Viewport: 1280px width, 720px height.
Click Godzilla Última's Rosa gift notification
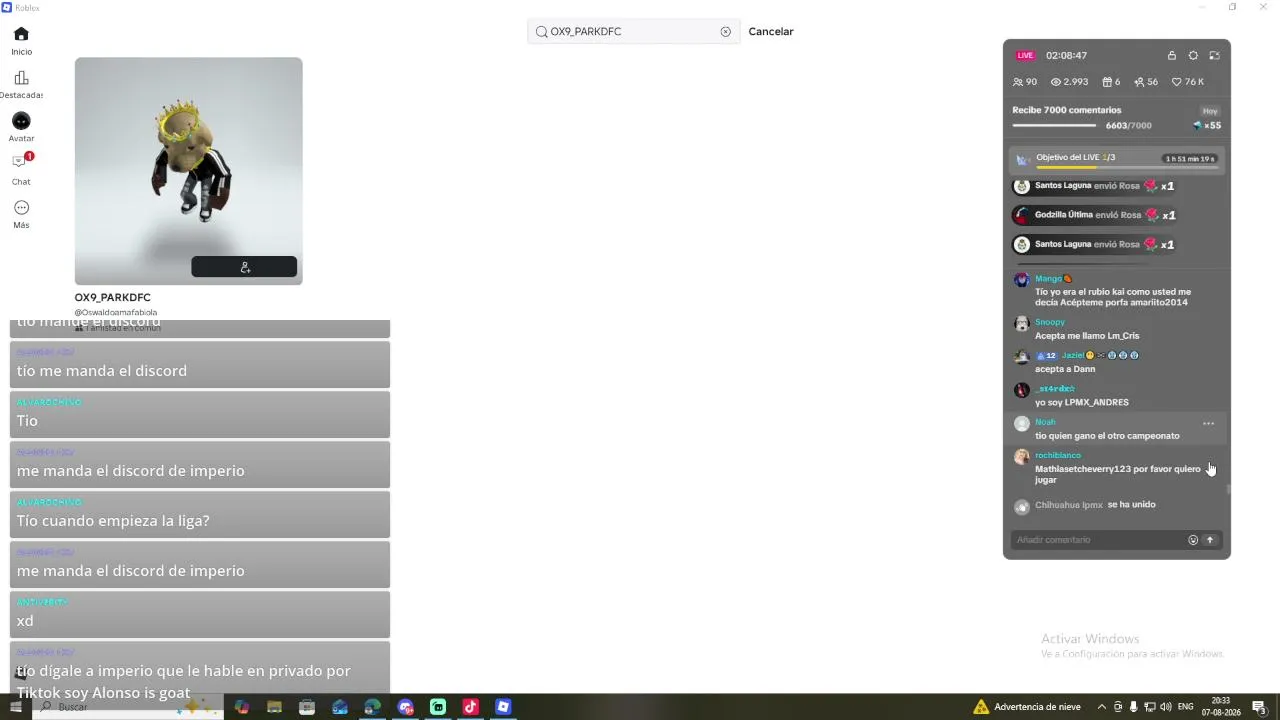[1094, 215]
